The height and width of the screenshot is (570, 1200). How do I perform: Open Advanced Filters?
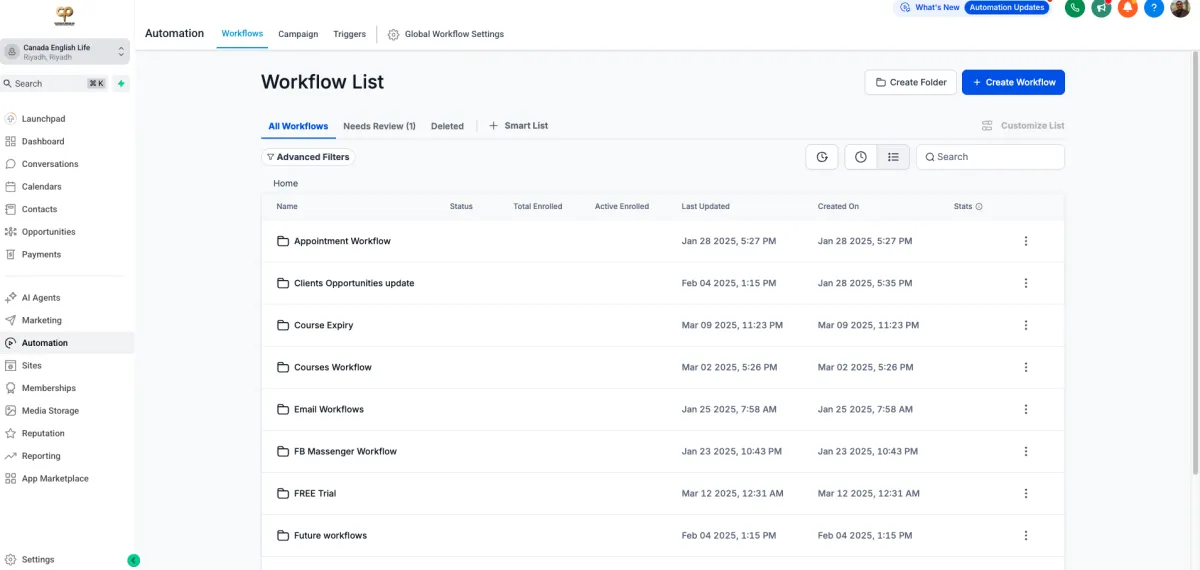(x=308, y=157)
